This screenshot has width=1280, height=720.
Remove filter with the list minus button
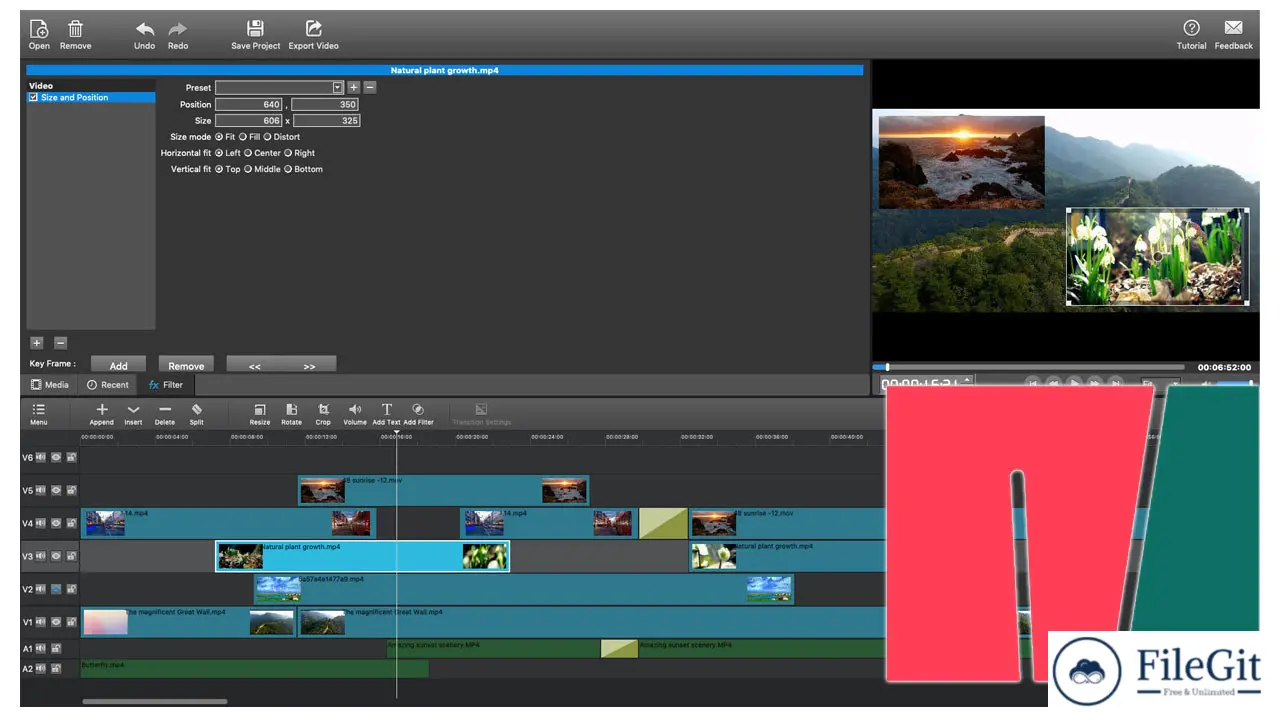[x=60, y=343]
